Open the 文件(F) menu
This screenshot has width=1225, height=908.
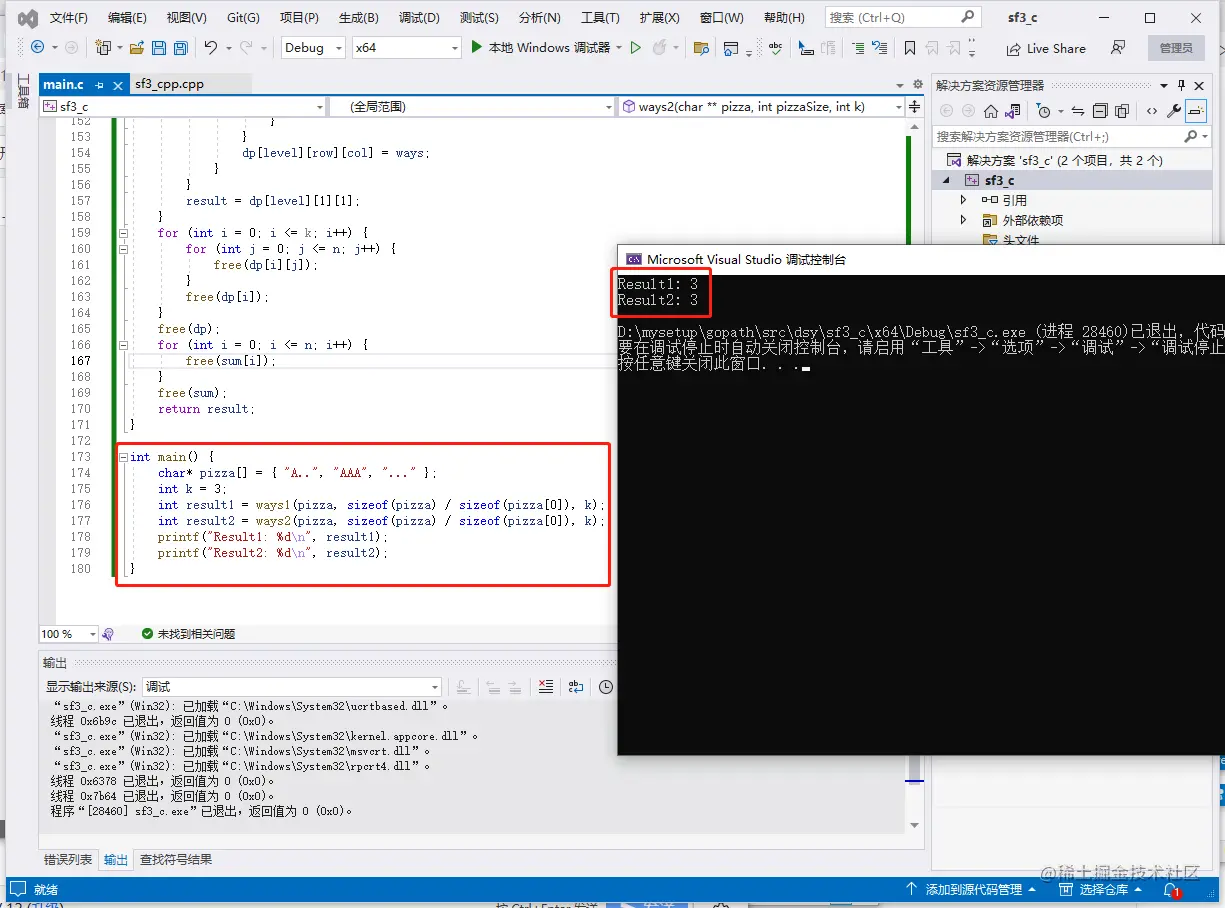[69, 18]
